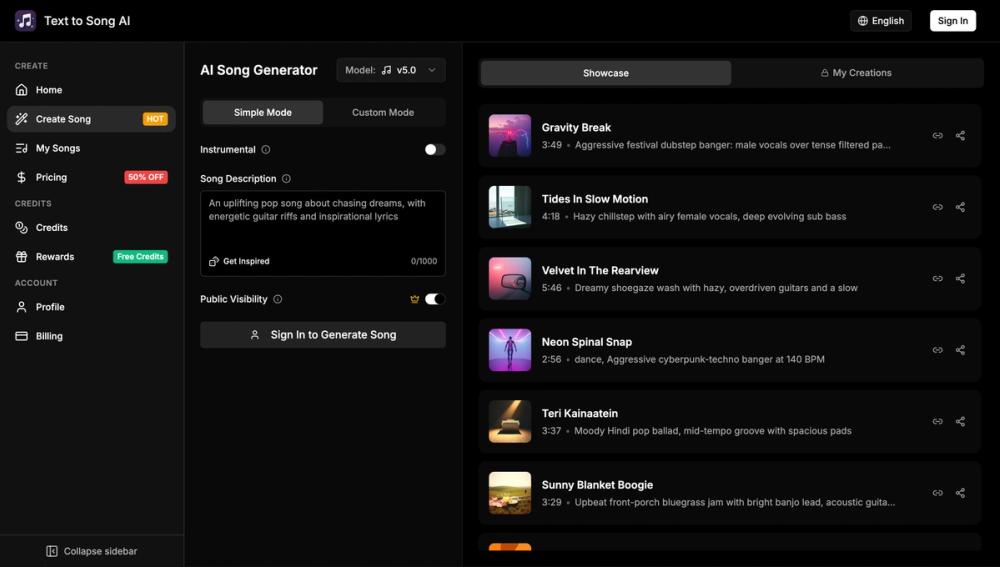Viewport: 1000px width, 567px height.
Task: Click the crown premium icon beside visibility toggle
Action: tap(415, 299)
